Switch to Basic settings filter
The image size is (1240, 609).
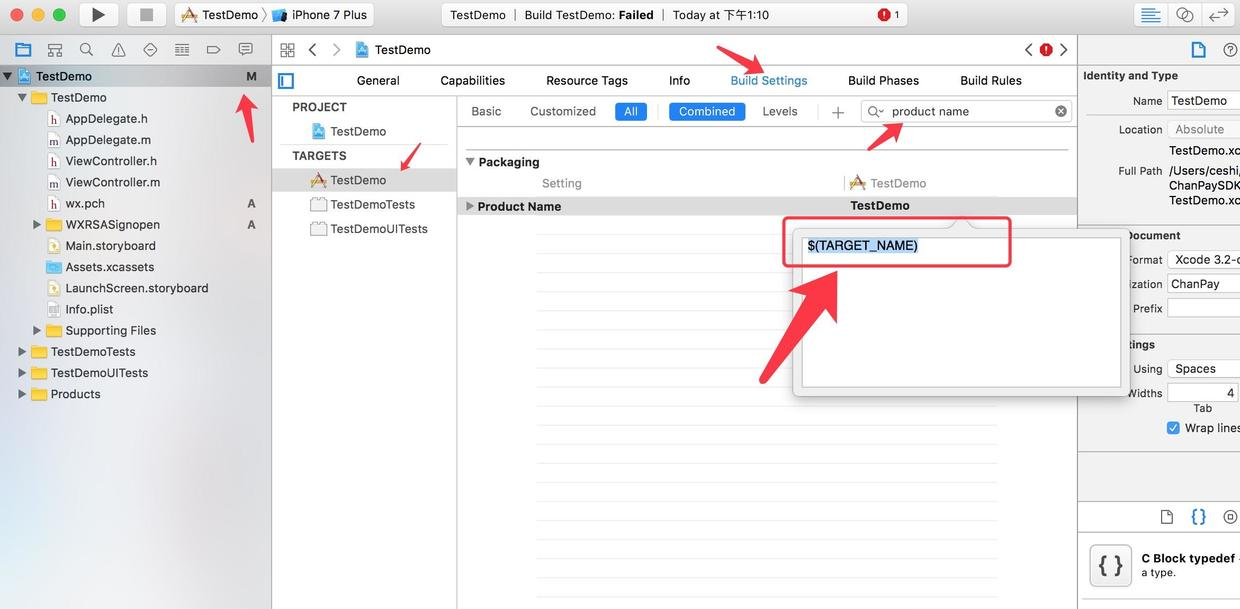click(486, 112)
